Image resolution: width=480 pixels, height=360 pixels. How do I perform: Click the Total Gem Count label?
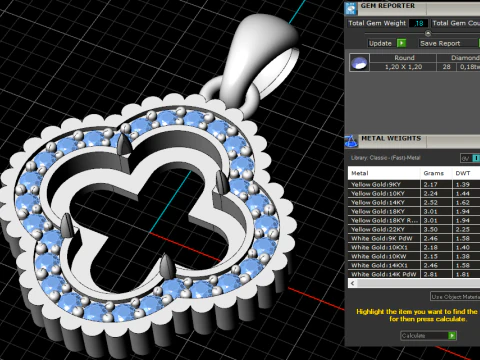(x=456, y=23)
